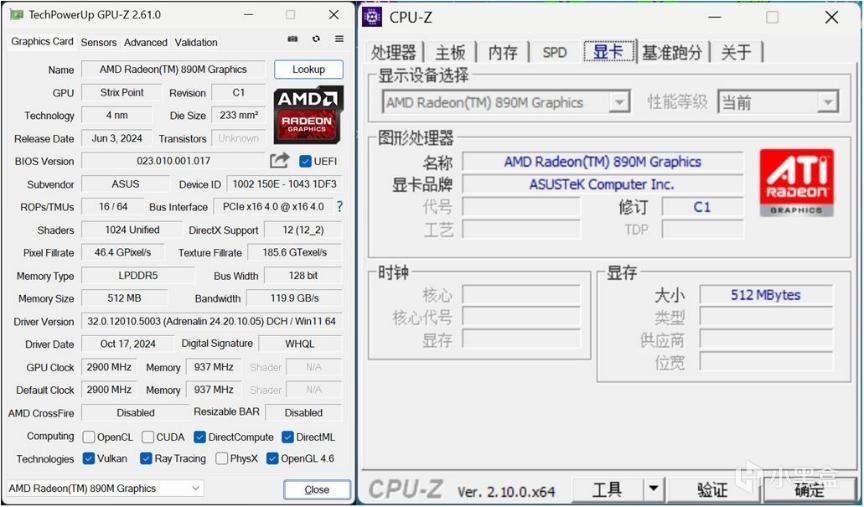Click the GPU Name field
The height and width of the screenshot is (507, 864).
pos(173,69)
